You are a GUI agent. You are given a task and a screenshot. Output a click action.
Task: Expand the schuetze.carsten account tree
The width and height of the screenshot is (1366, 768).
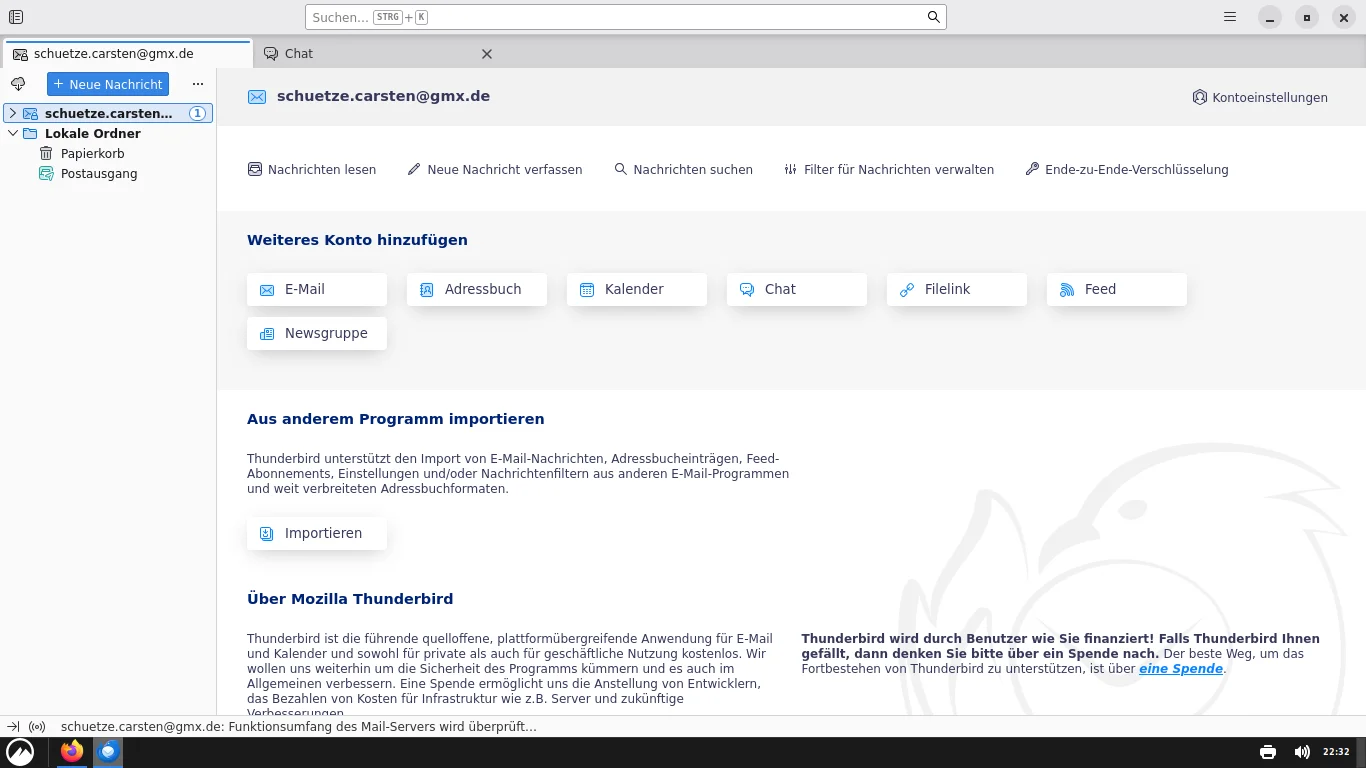pos(12,113)
